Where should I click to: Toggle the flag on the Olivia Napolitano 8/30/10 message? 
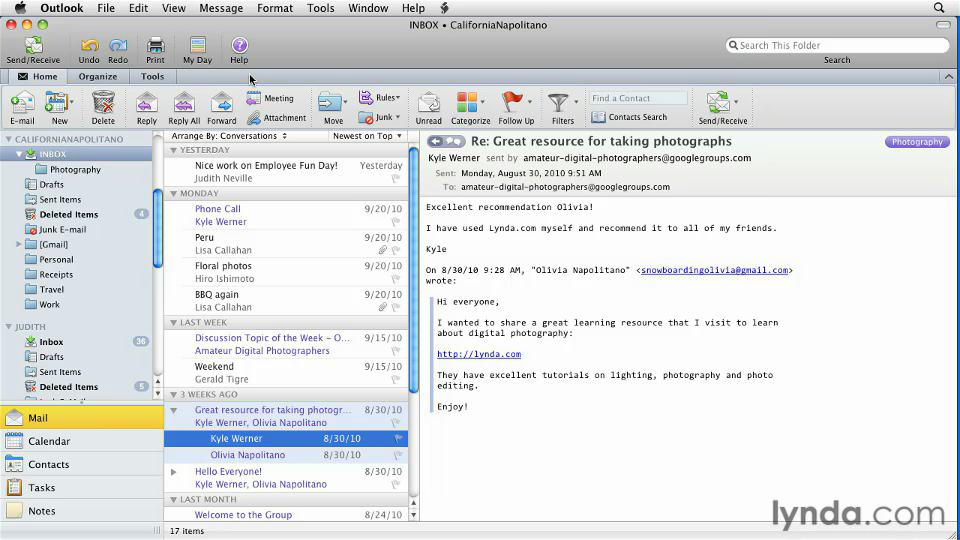pos(399,455)
